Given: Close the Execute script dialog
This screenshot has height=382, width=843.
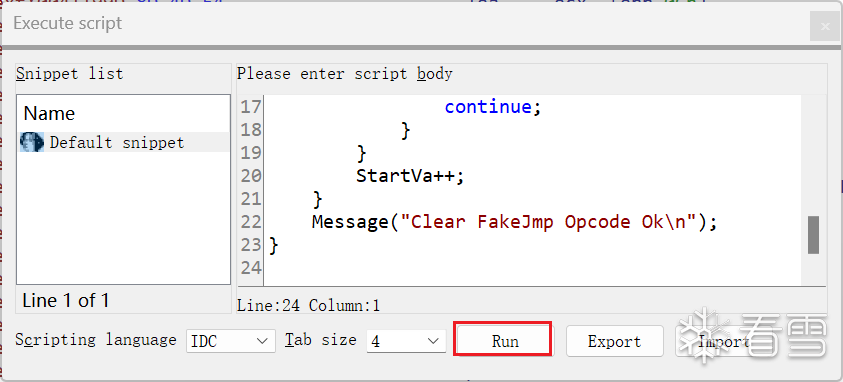Looking at the screenshot, I should pyautogui.click(x=824, y=26).
